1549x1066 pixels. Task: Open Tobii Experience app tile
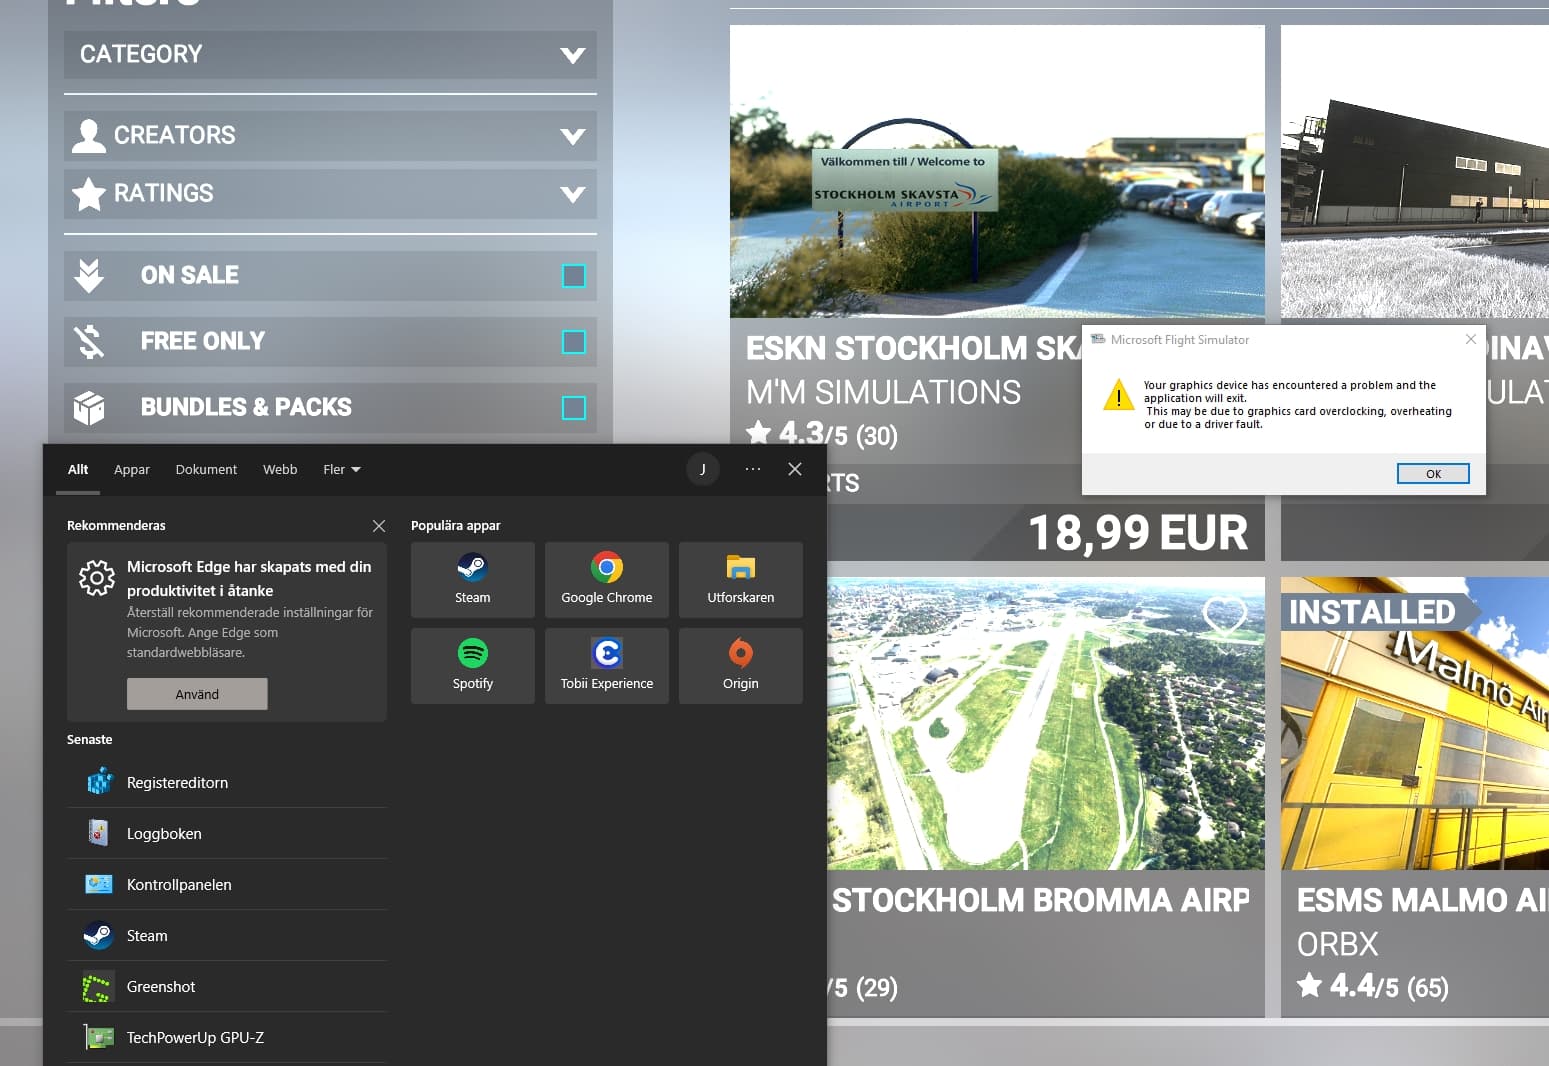click(606, 666)
